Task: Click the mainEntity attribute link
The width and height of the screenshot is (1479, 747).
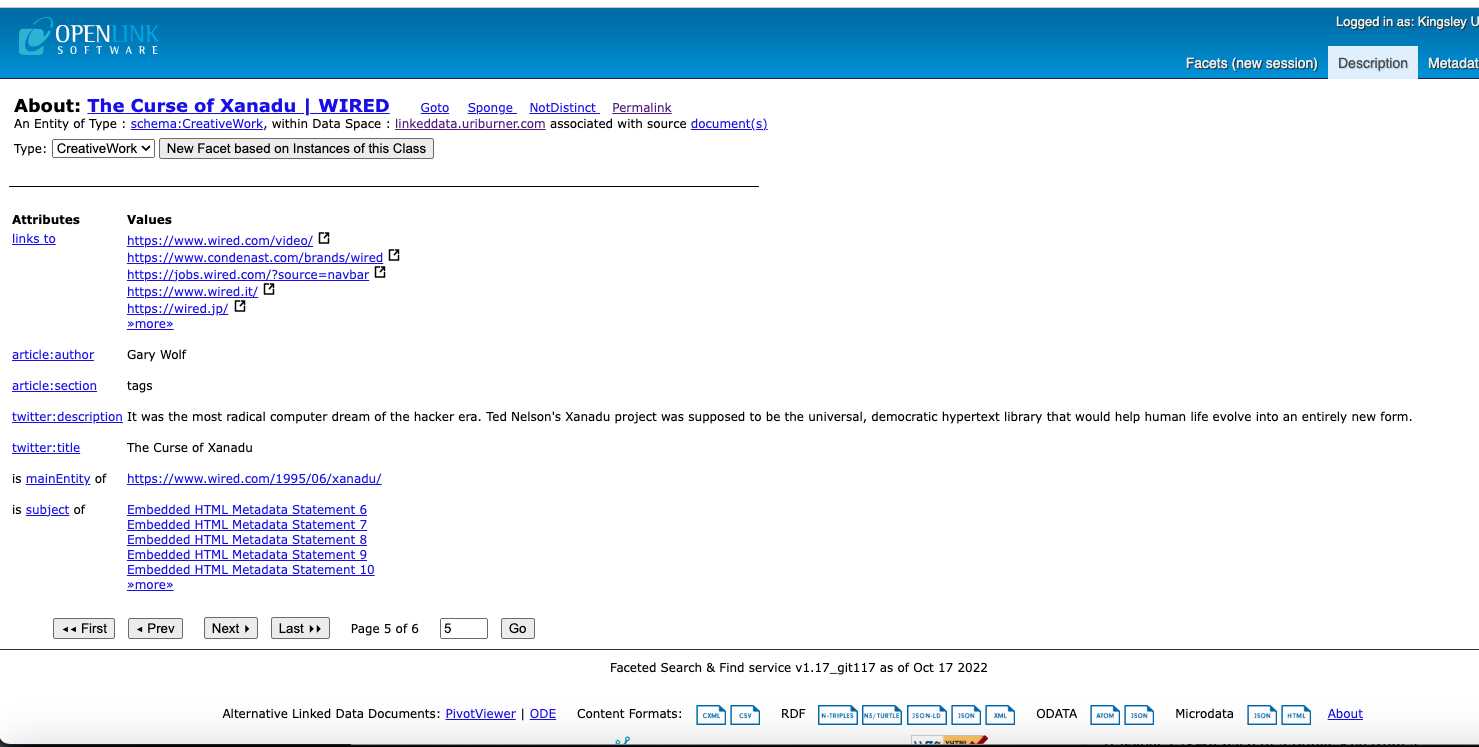Action: [58, 479]
